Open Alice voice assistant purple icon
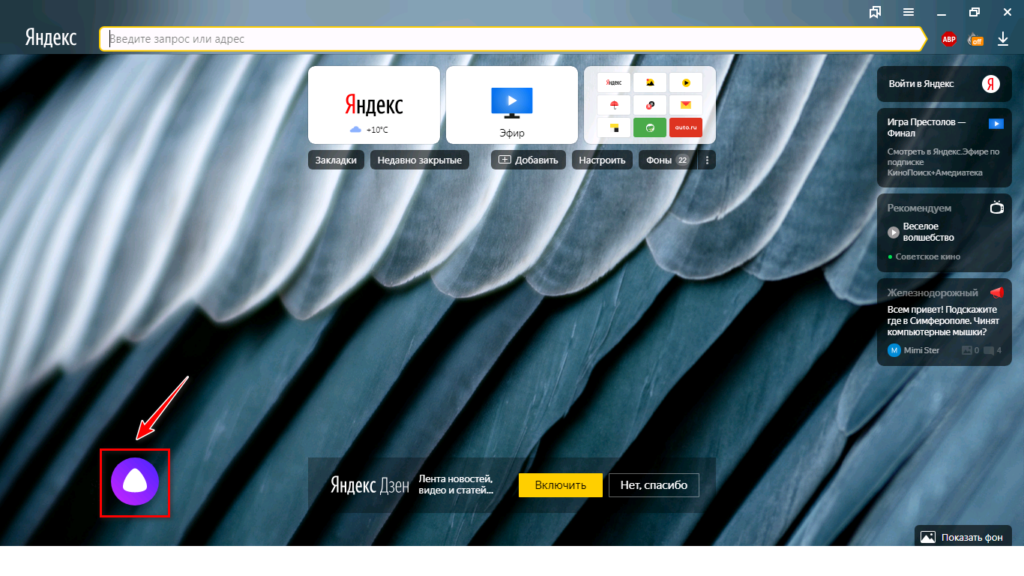The width and height of the screenshot is (1024, 576). pyautogui.click(x=135, y=482)
